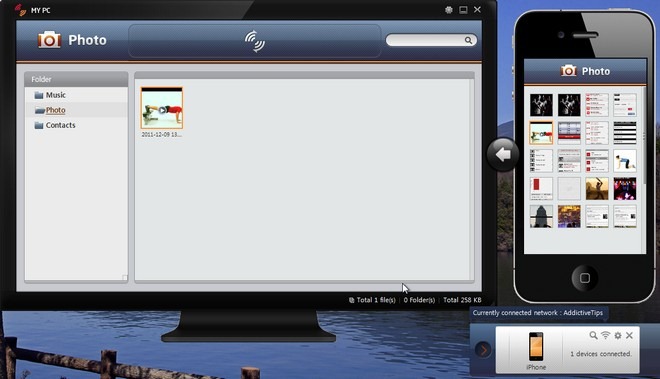Select purple-orange stage photo on iPhone
The height and width of the screenshot is (379, 660).
569,216
